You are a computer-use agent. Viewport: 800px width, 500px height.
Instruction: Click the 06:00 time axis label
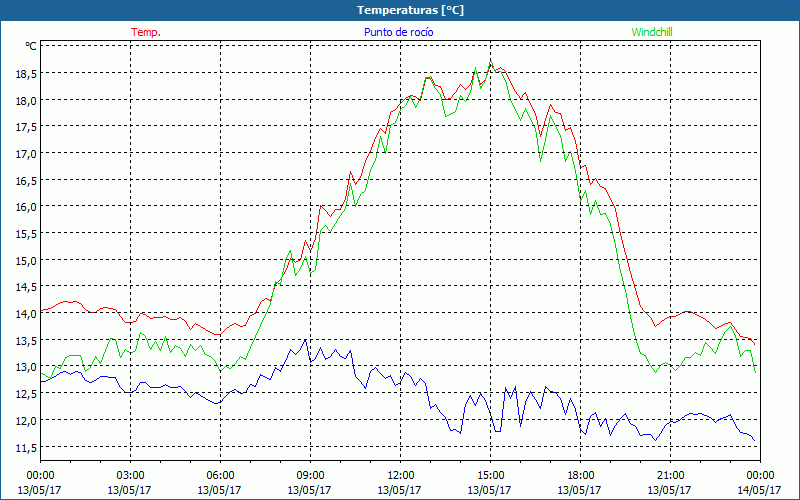tap(220, 475)
